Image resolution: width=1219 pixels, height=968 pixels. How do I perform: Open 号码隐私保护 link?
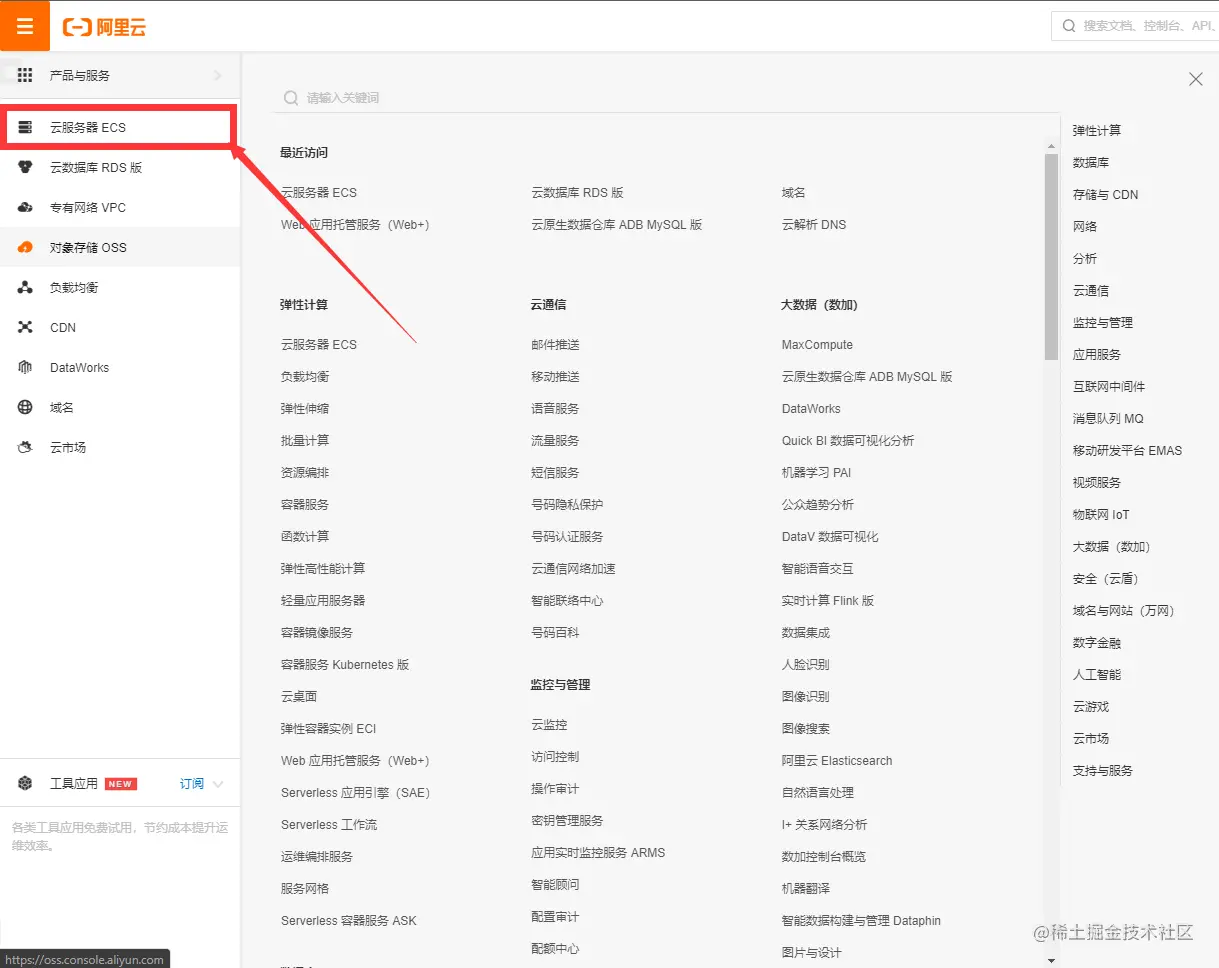(x=567, y=505)
